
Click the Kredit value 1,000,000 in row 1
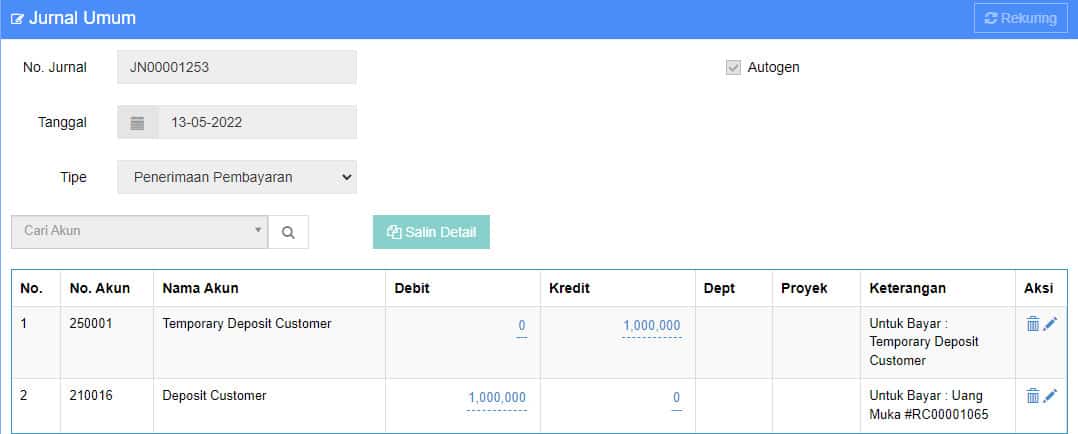(x=651, y=326)
